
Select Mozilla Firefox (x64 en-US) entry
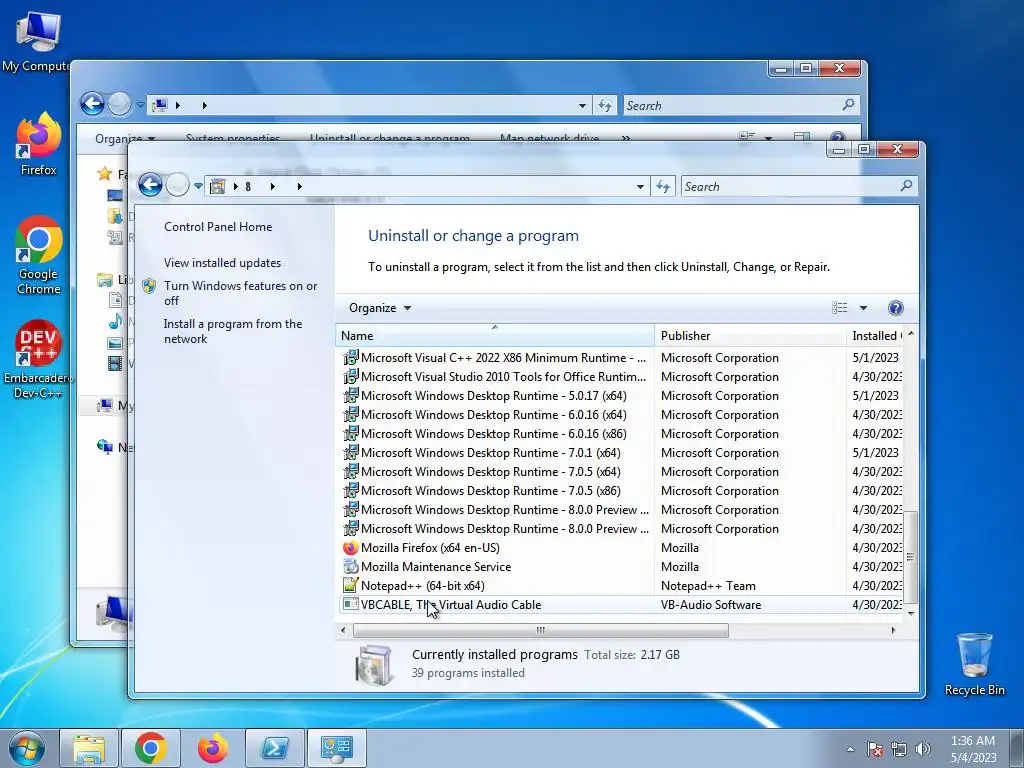621,548
